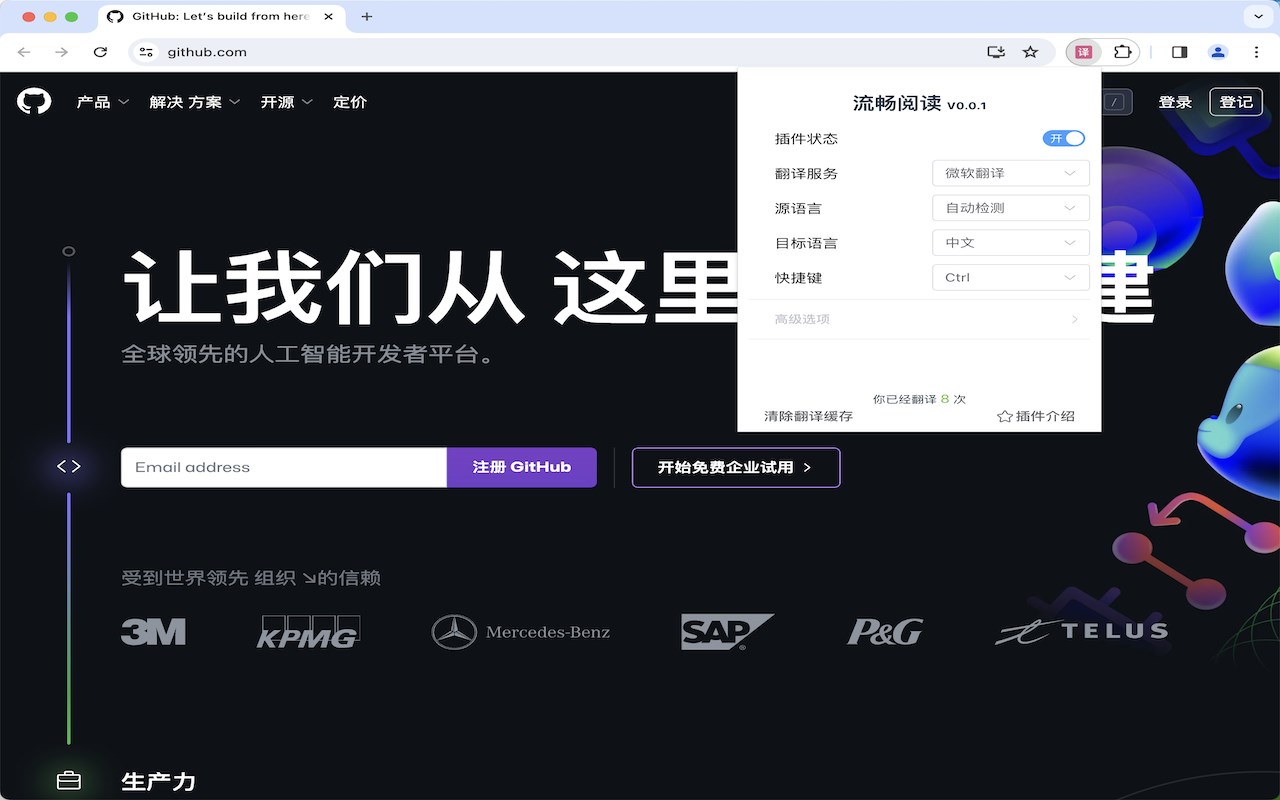
Task: Click the 受到世界领先组织的信赖 text
Action: pyautogui.click(x=251, y=578)
